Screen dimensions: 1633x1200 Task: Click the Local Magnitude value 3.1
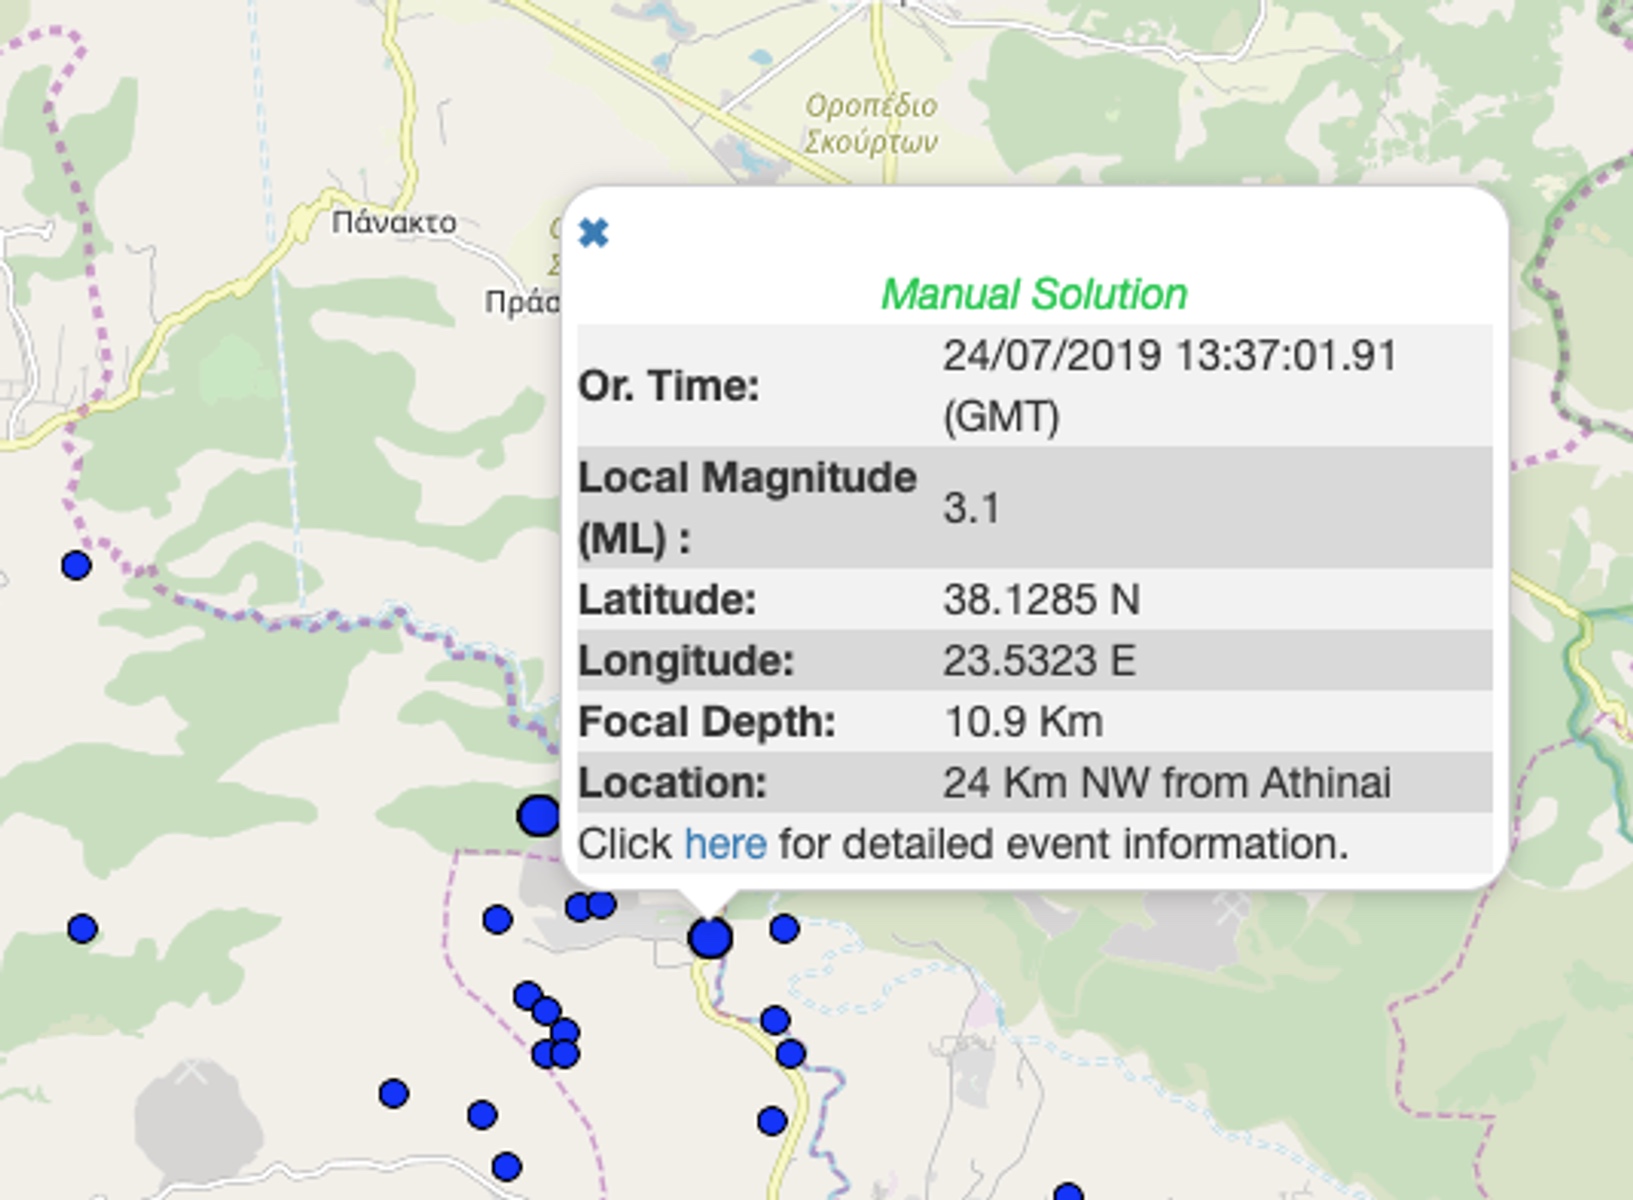[x=971, y=508]
